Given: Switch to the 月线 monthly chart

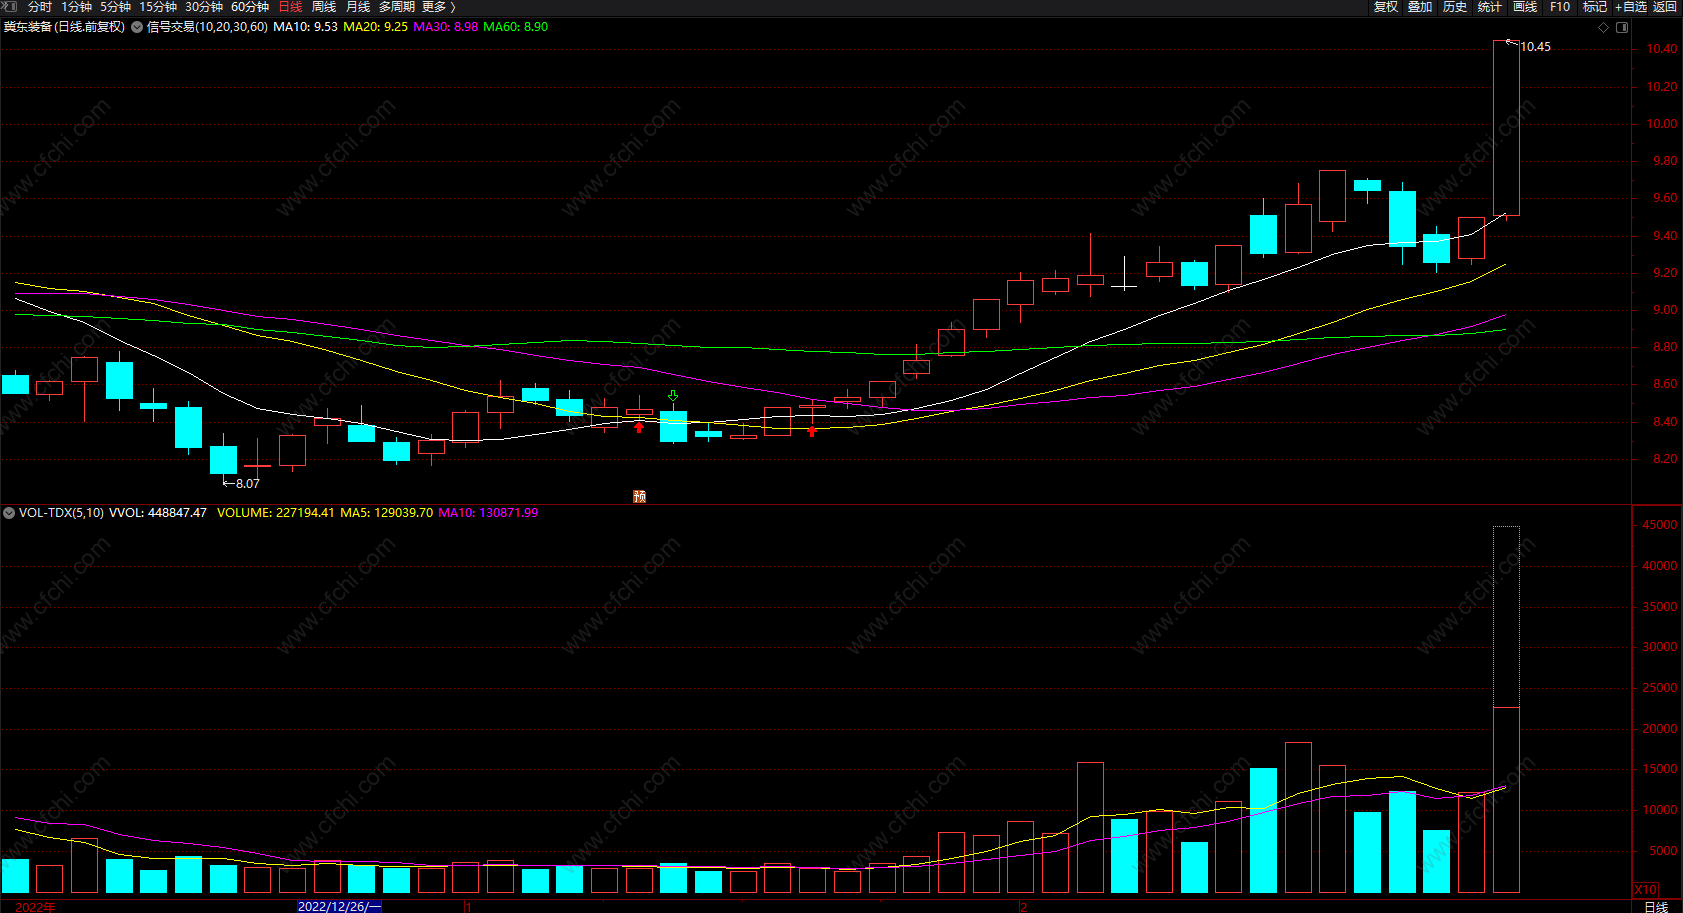Looking at the screenshot, I should click(x=358, y=7).
